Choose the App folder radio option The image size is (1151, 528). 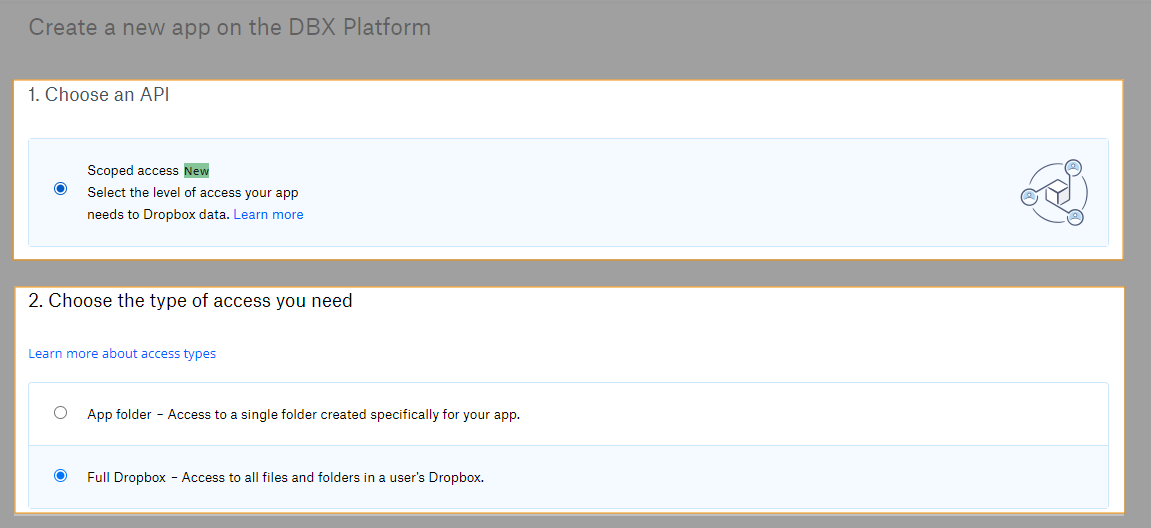(61, 412)
